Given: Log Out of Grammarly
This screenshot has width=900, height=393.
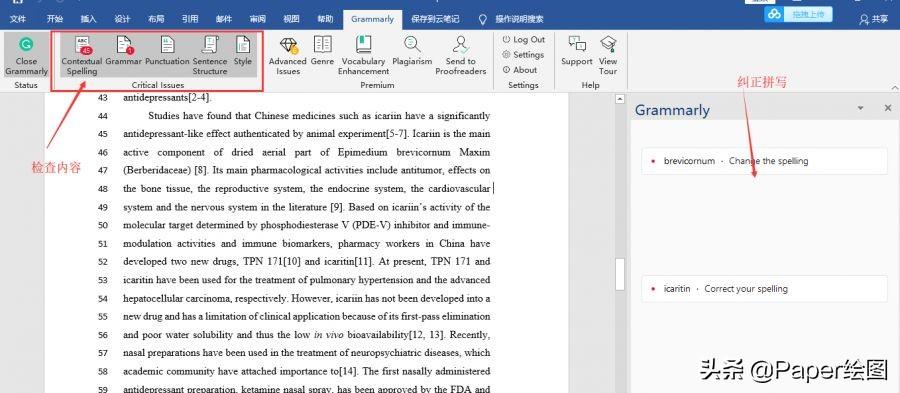Looking at the screenshot, I should (523, 40).
